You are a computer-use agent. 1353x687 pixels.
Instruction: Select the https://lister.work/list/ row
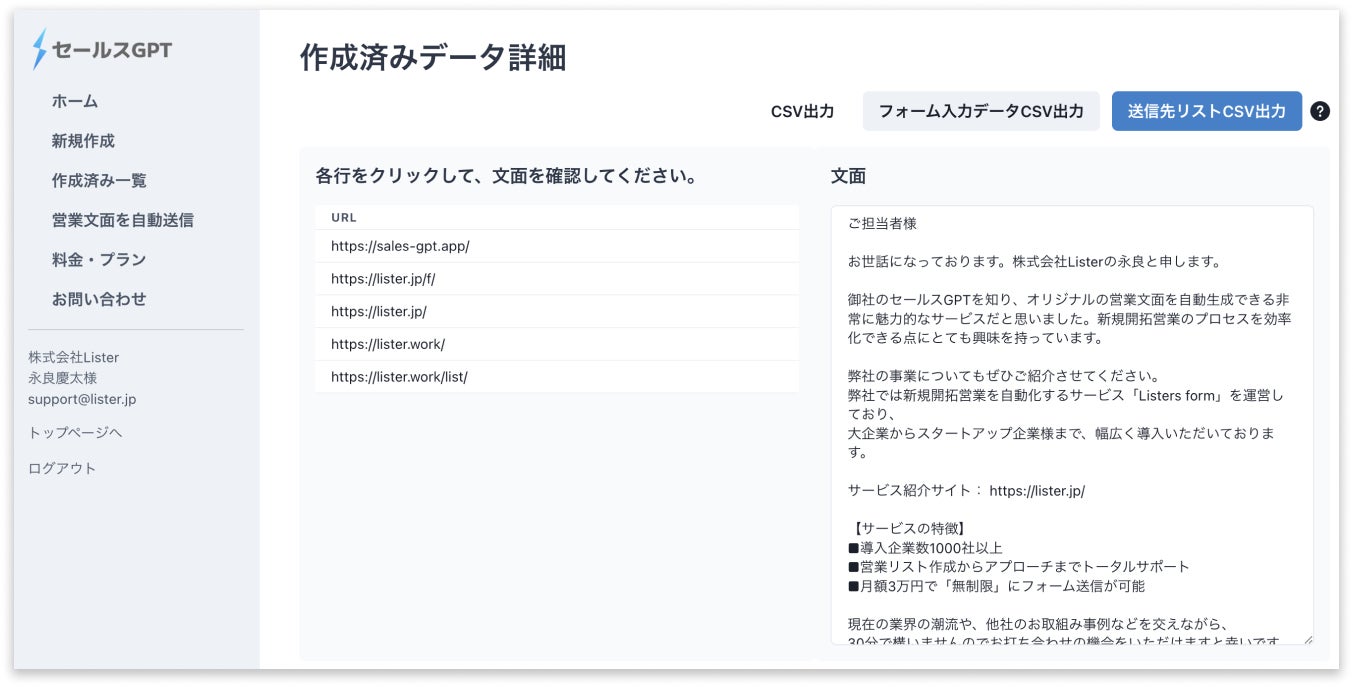click(x=557, y=377)
